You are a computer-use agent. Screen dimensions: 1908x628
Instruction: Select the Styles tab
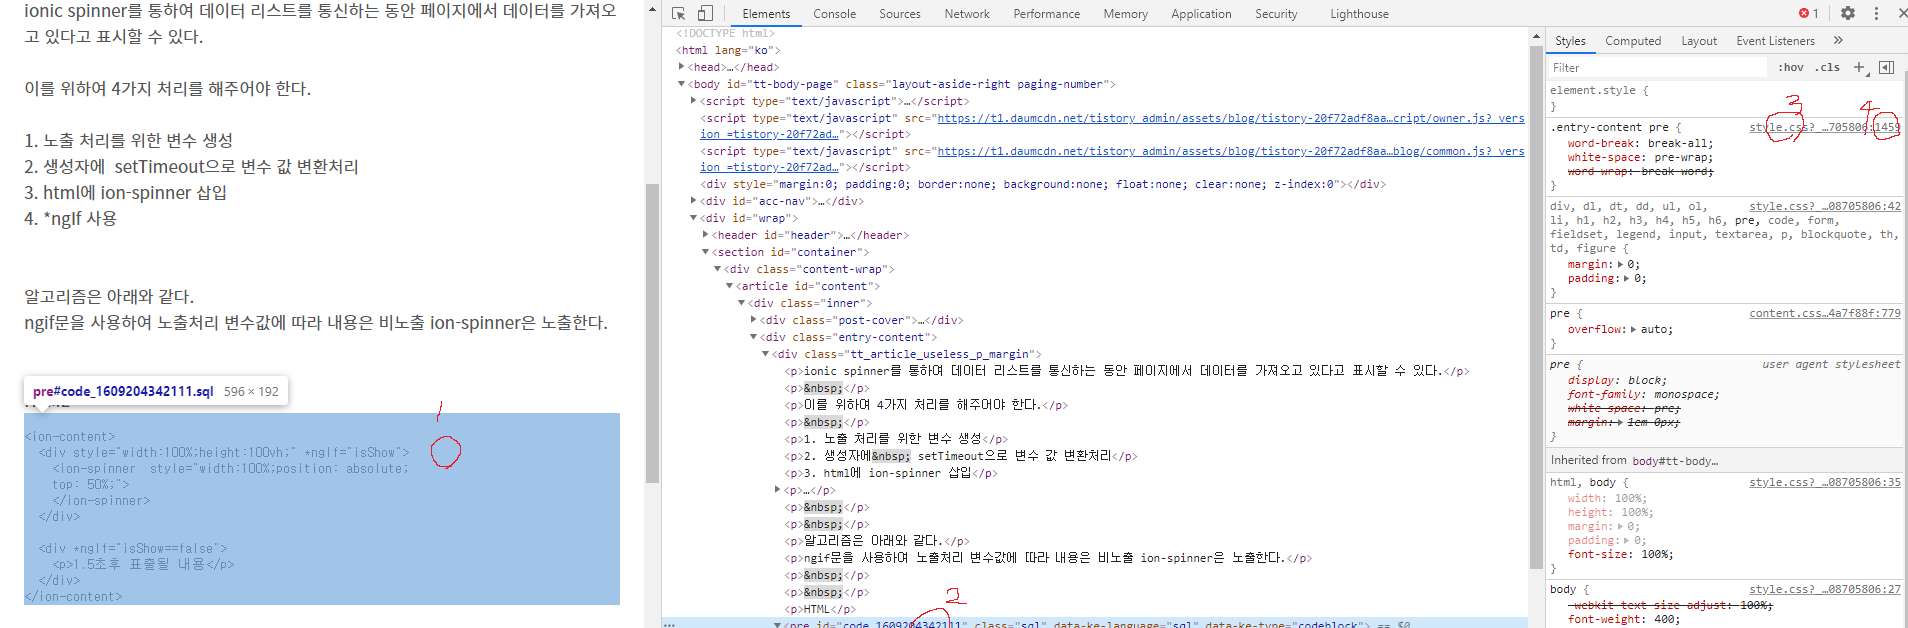(1570, 41)
